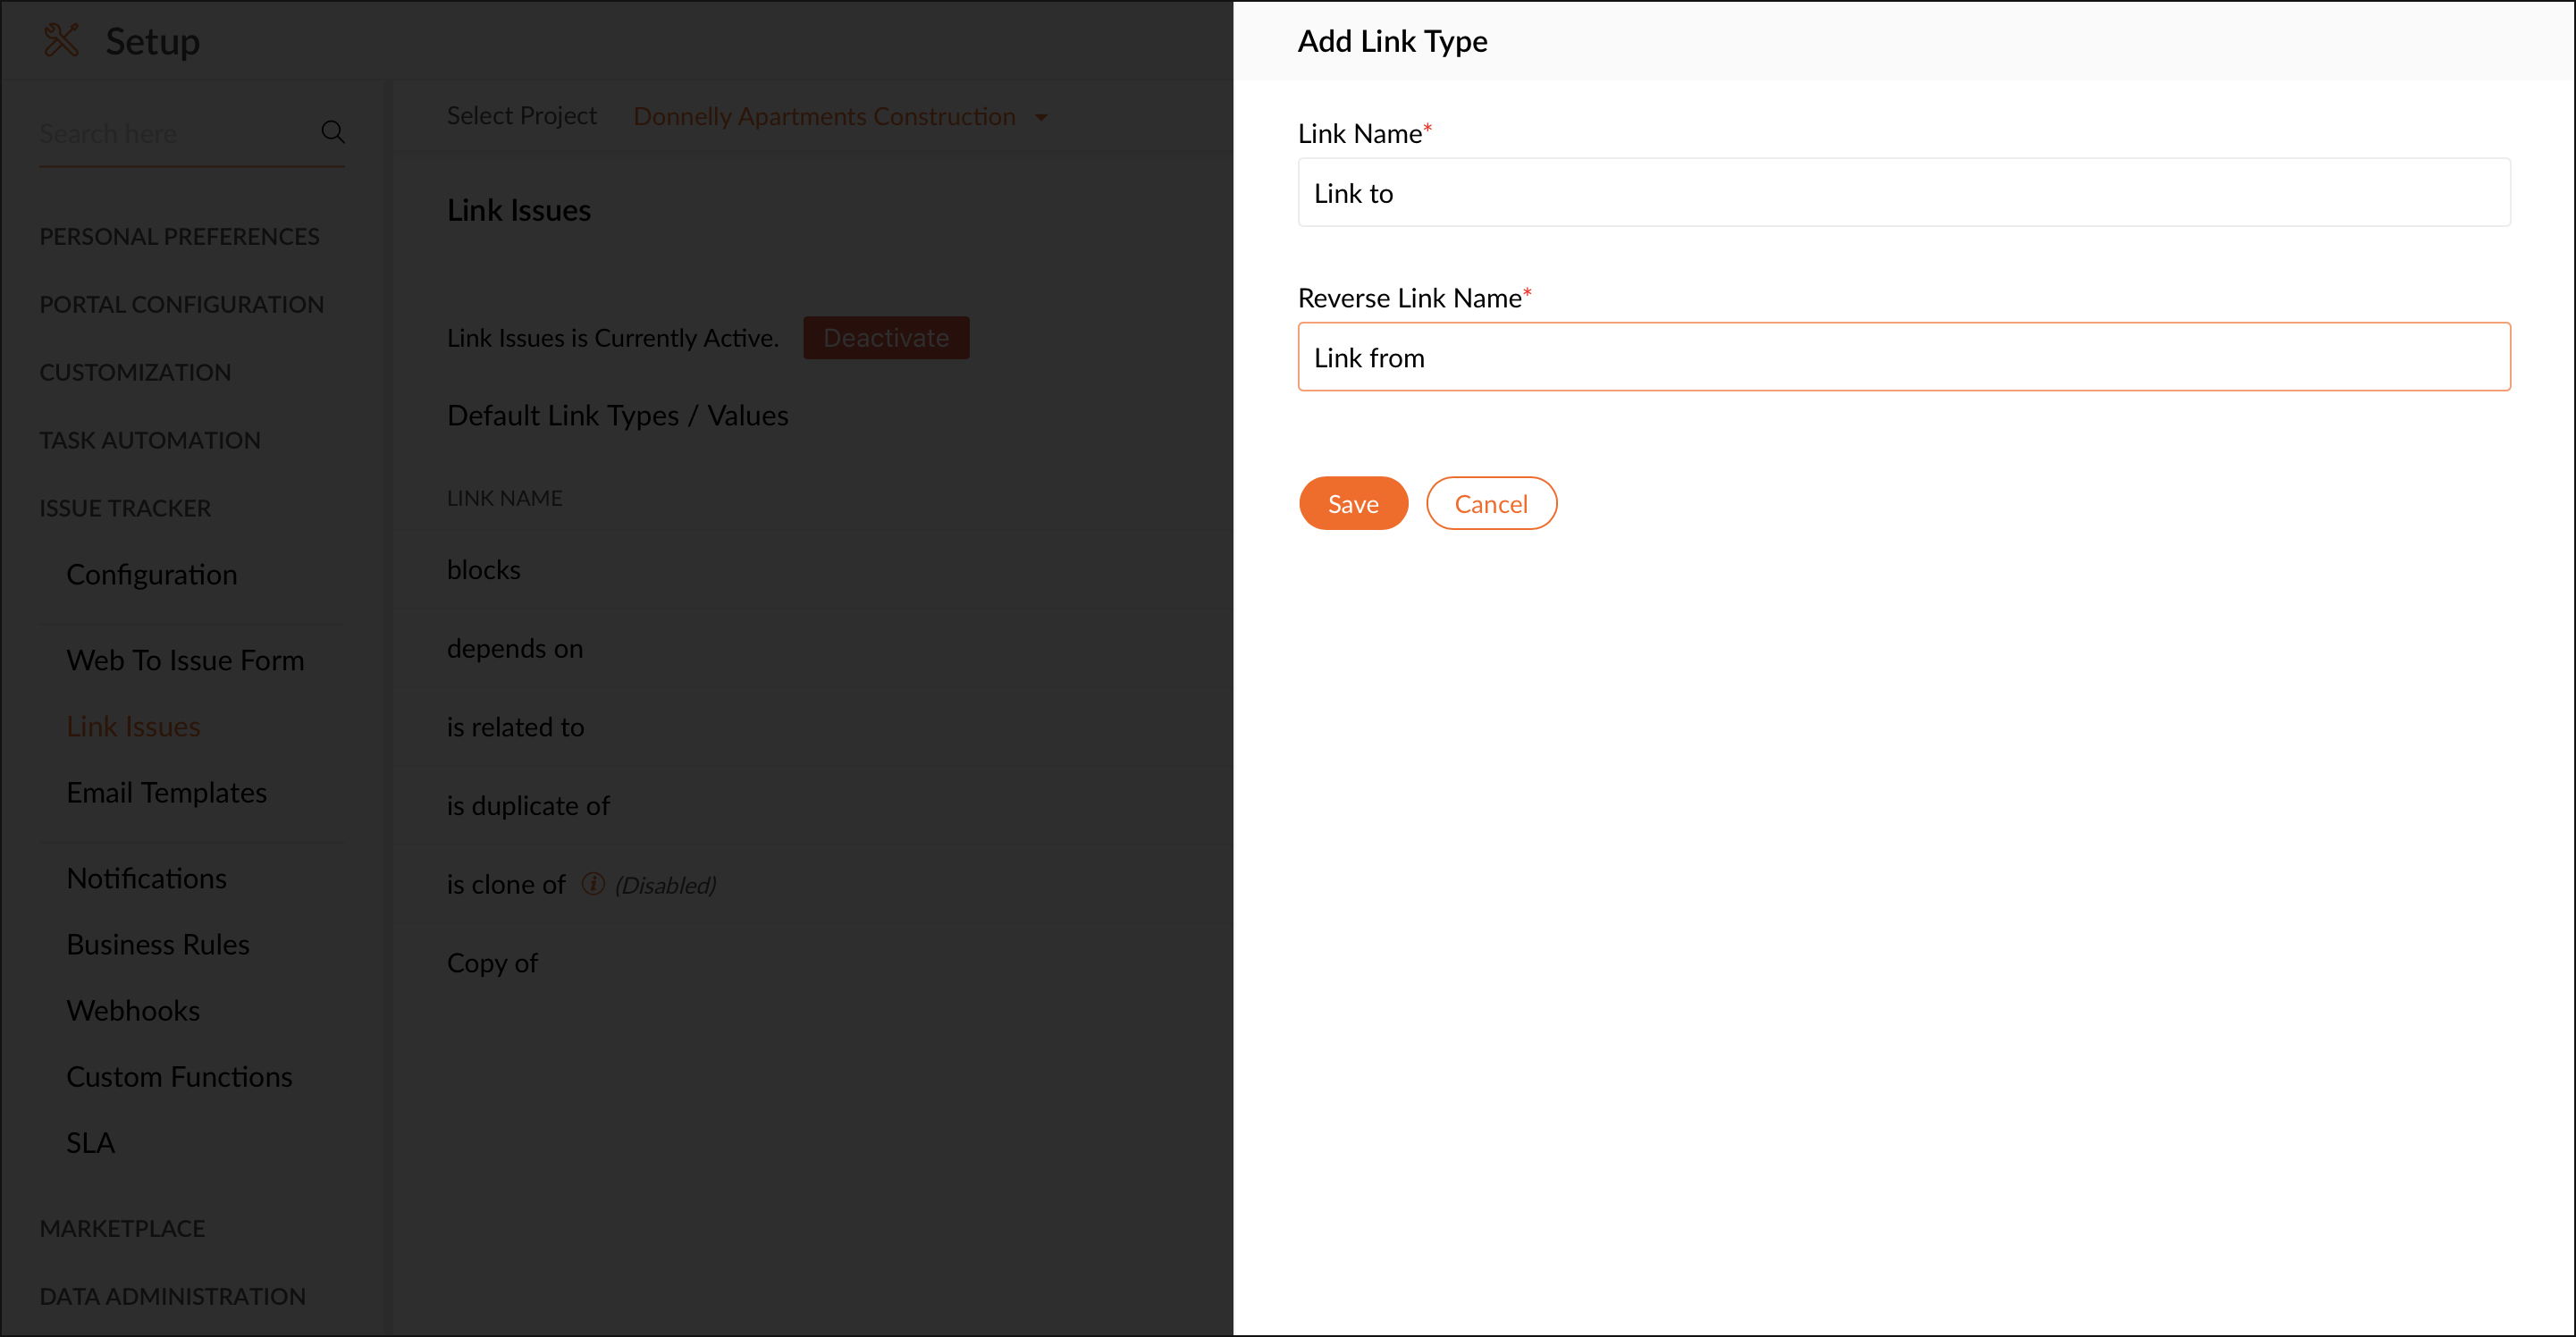Open Web To Issue Form settings
Image resolution: width=2576 pixels, height=1337 pixels.
185,660
